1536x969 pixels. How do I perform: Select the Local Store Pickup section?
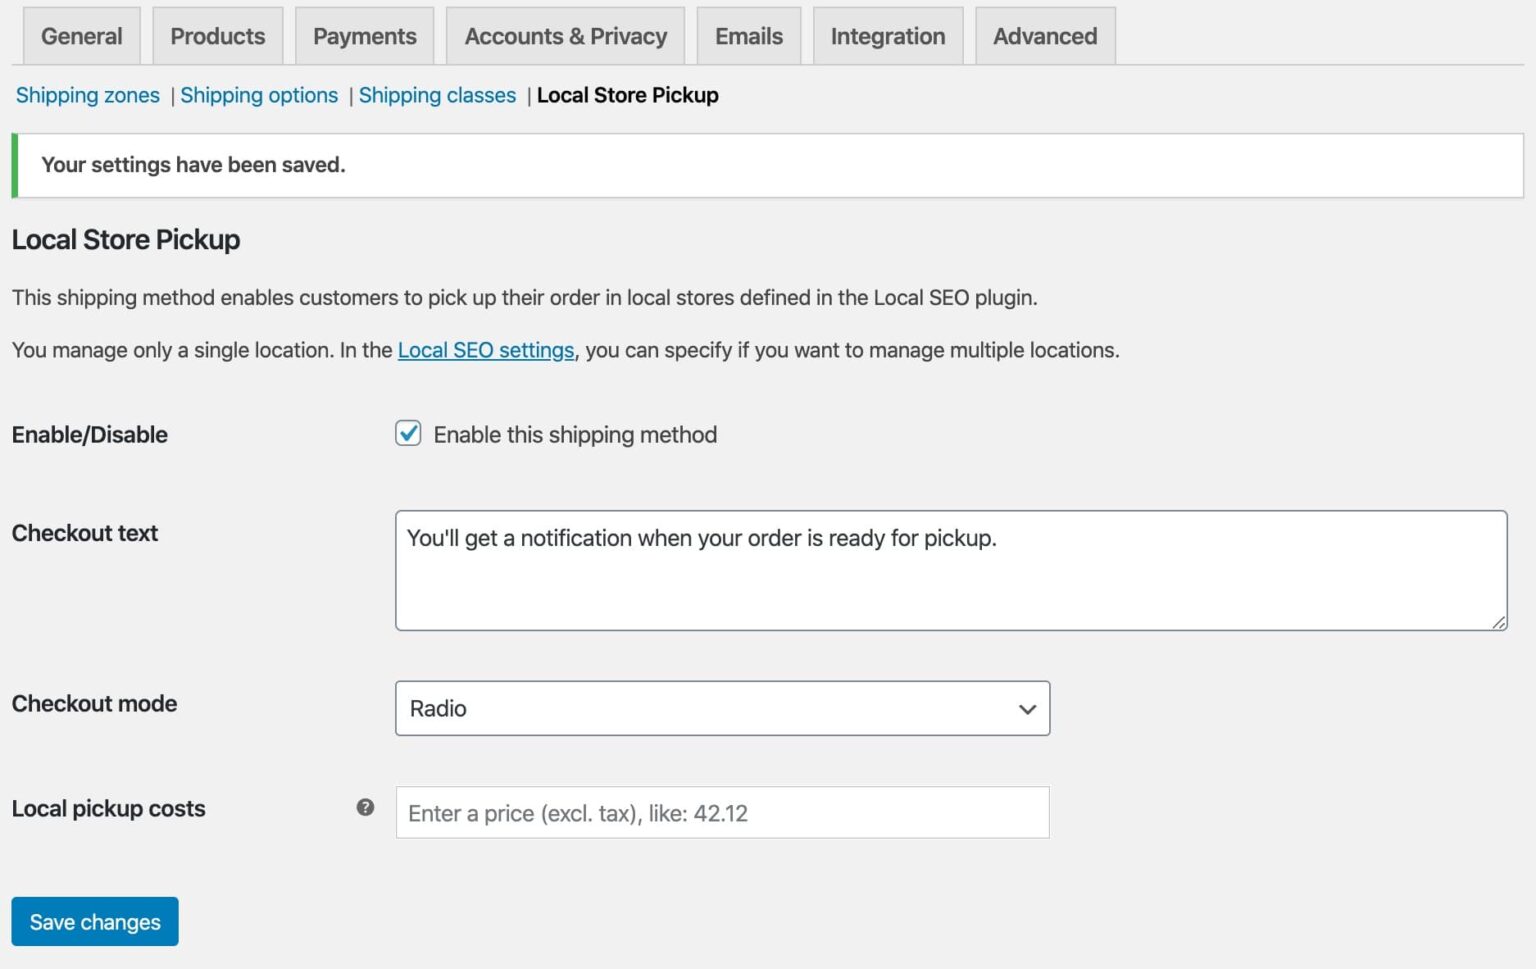[627, 95]
